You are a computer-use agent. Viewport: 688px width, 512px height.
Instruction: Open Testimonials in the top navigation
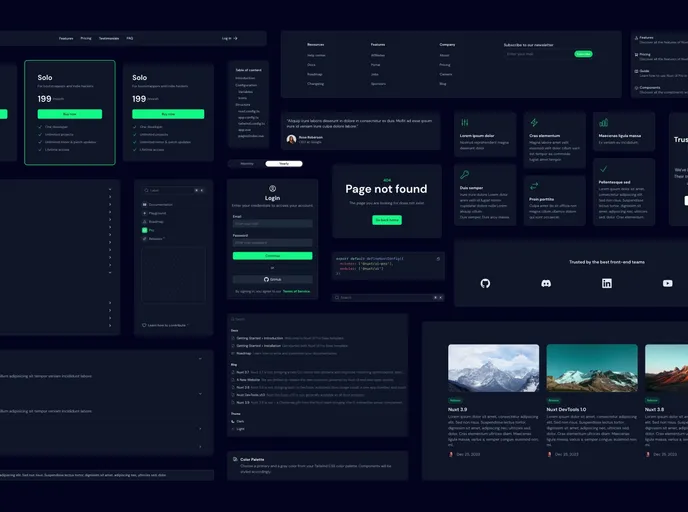click(x=109, y=38)
